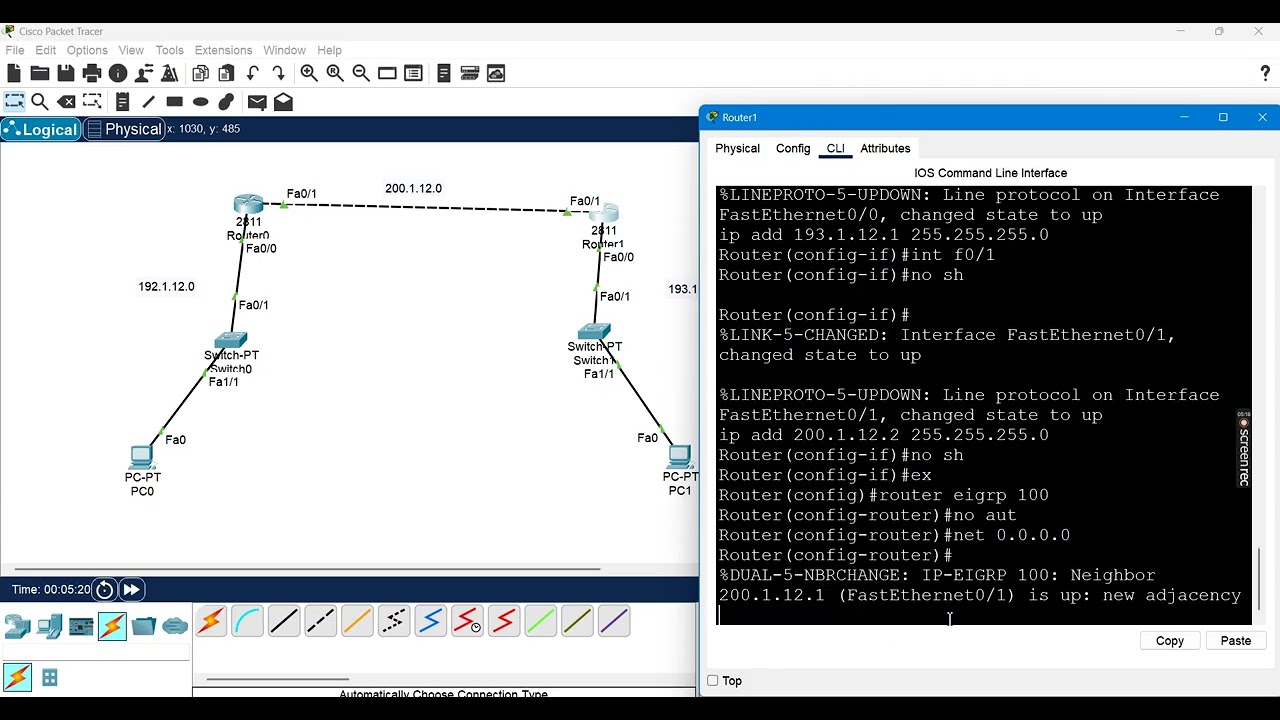Pick the copper cross-over dashed cable
This screenshot has height=720, width=1280.
tap(320, 621)
